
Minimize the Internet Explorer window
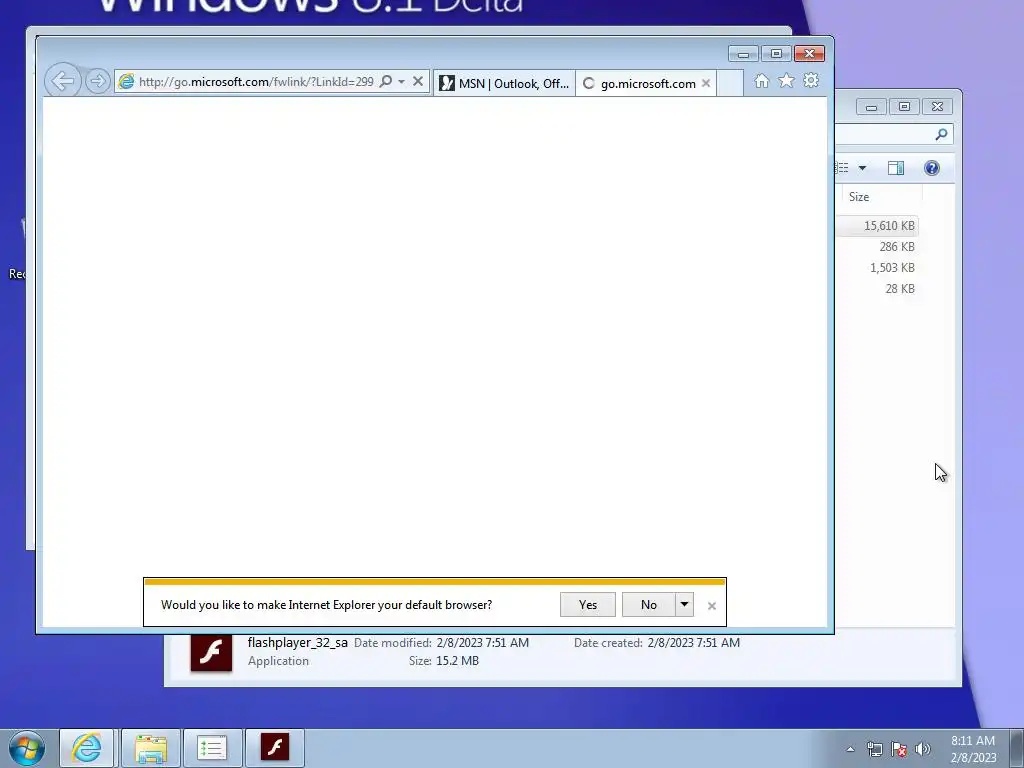pyautogui.click(x=743, y=54)
